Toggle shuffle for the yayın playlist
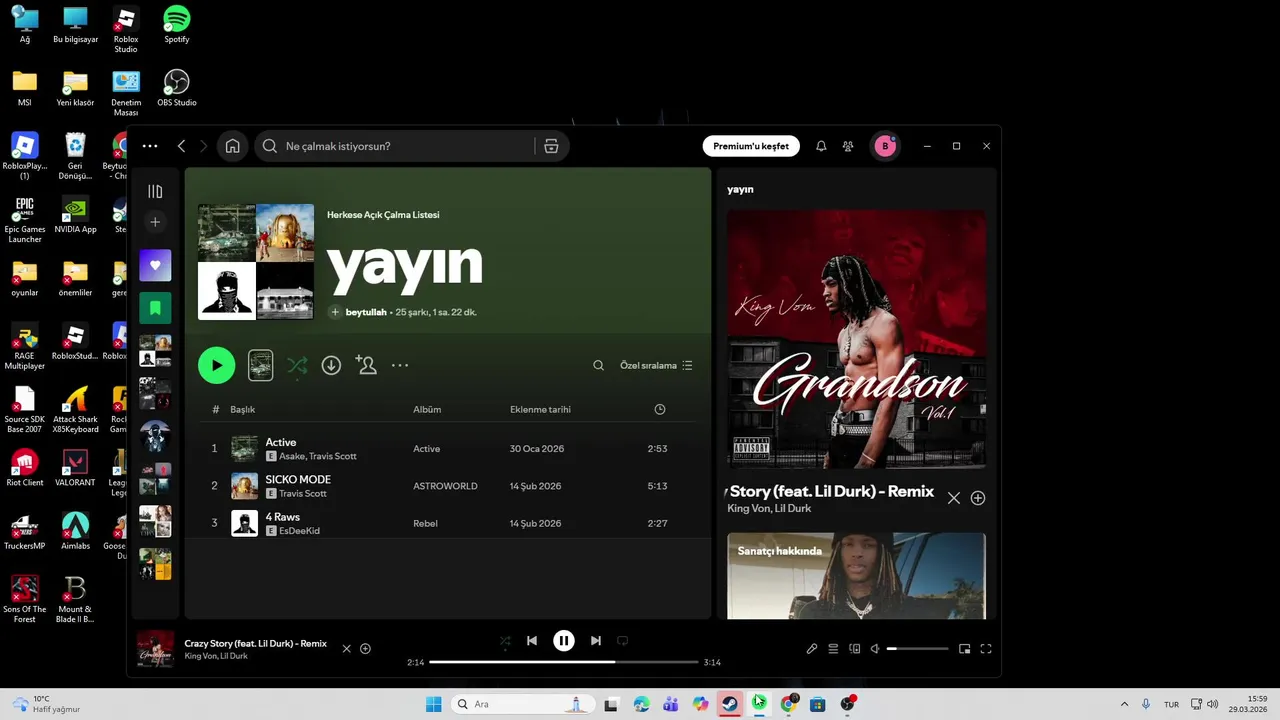The image size is (1280, 720). coord(297,366)
